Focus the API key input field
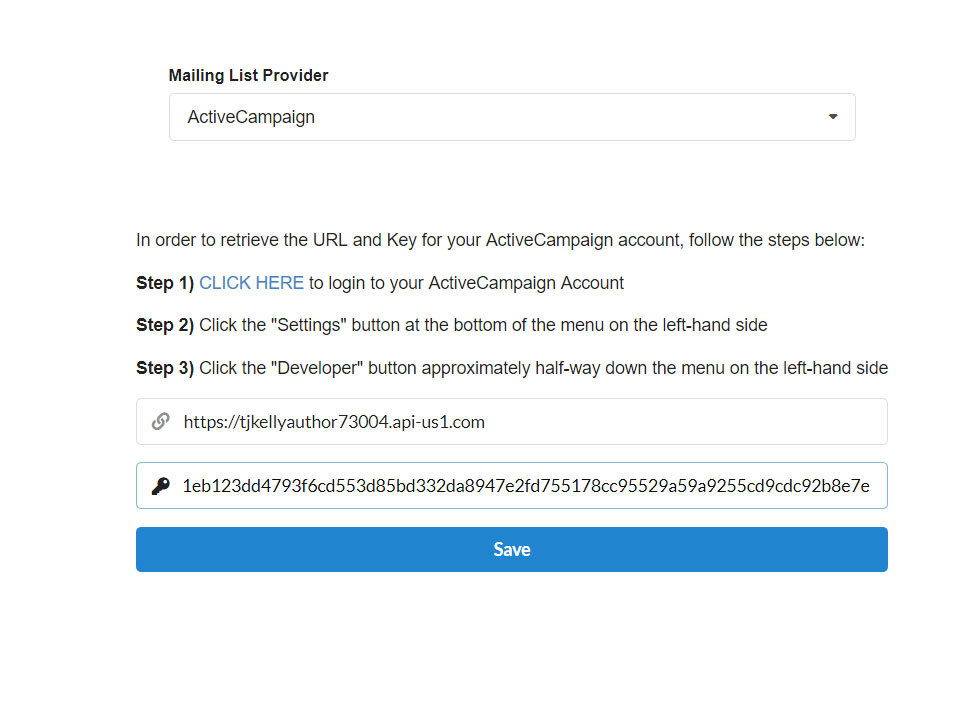Image resolution: width=970 pixels, height=712 pixels. click(525, 486)
